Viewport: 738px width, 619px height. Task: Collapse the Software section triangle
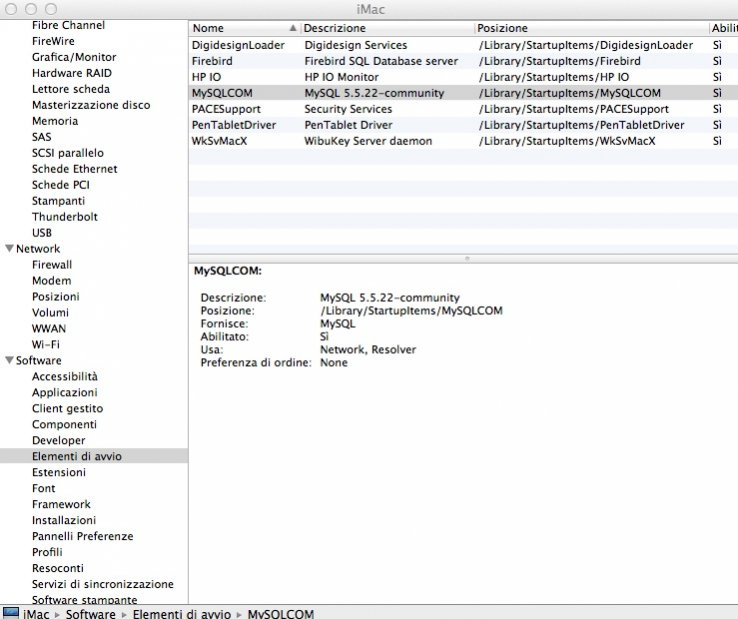pyautogui.click(x=9, y=360)
